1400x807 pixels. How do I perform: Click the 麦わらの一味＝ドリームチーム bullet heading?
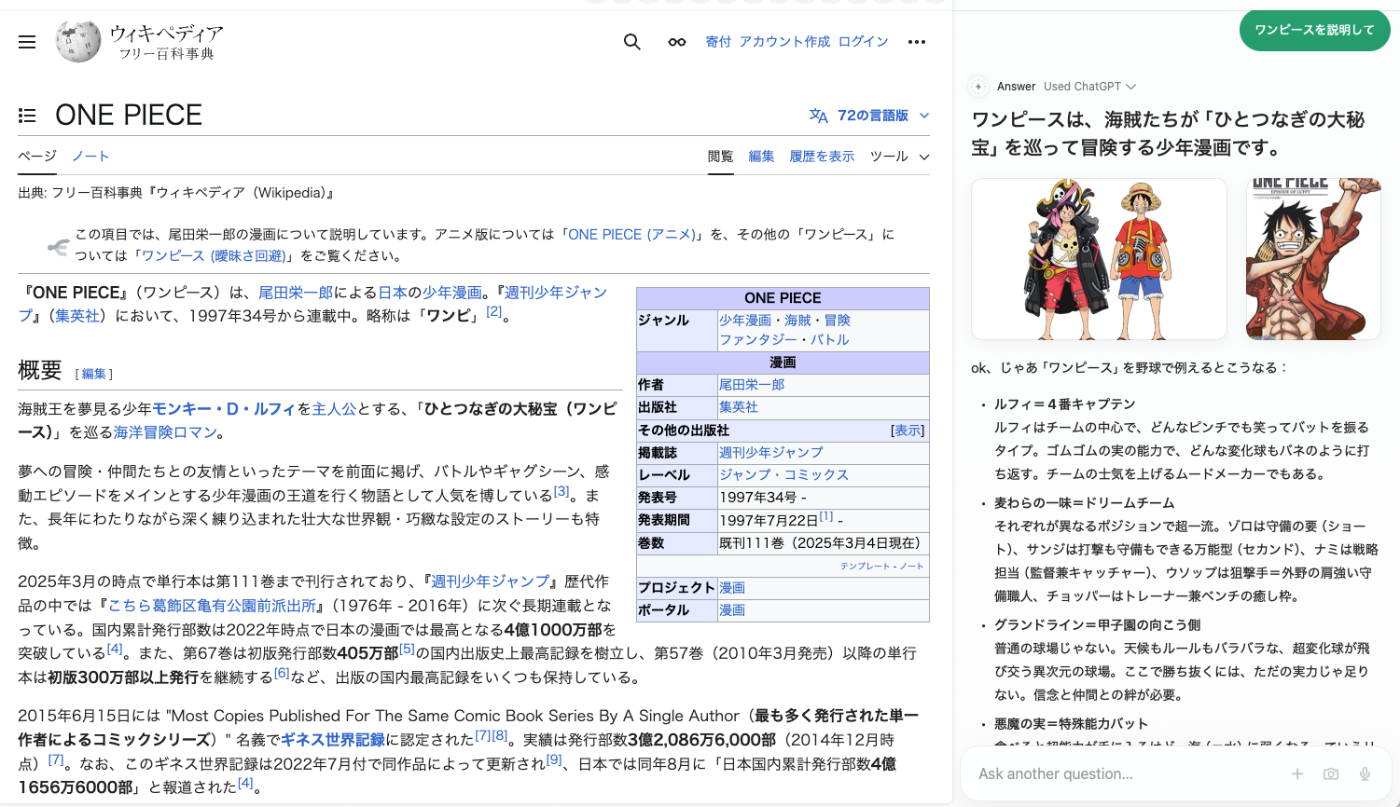[1084, 503]
